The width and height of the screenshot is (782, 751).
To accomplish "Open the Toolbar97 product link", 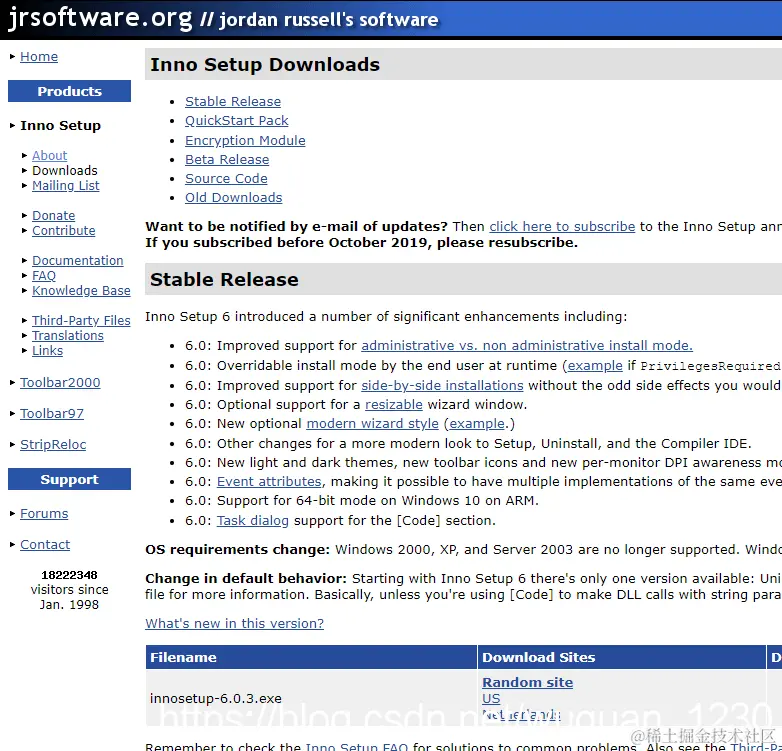I will pos(52,413).
